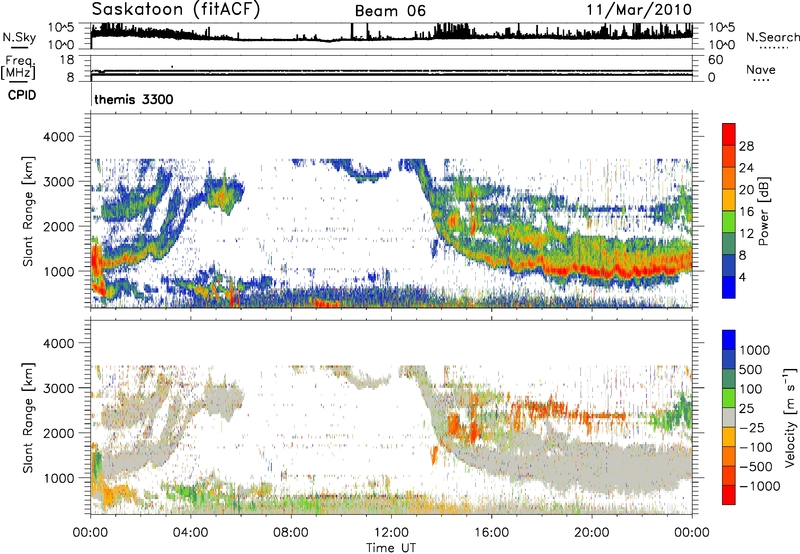Click the 'Nave' legend label
This screenshot has height=554, width=800.
pyautogui.click(x=761, y=69)
